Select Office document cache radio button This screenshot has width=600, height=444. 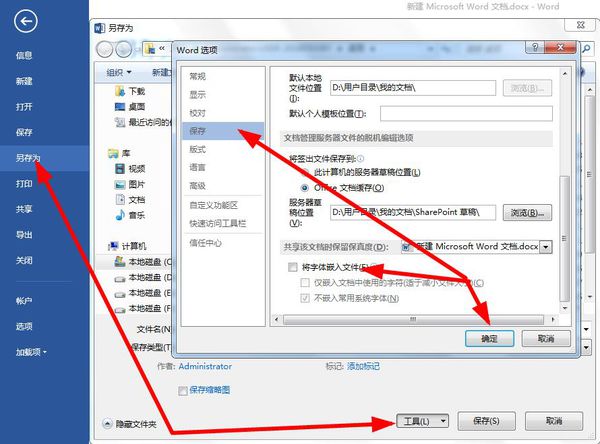coord(305,188)
